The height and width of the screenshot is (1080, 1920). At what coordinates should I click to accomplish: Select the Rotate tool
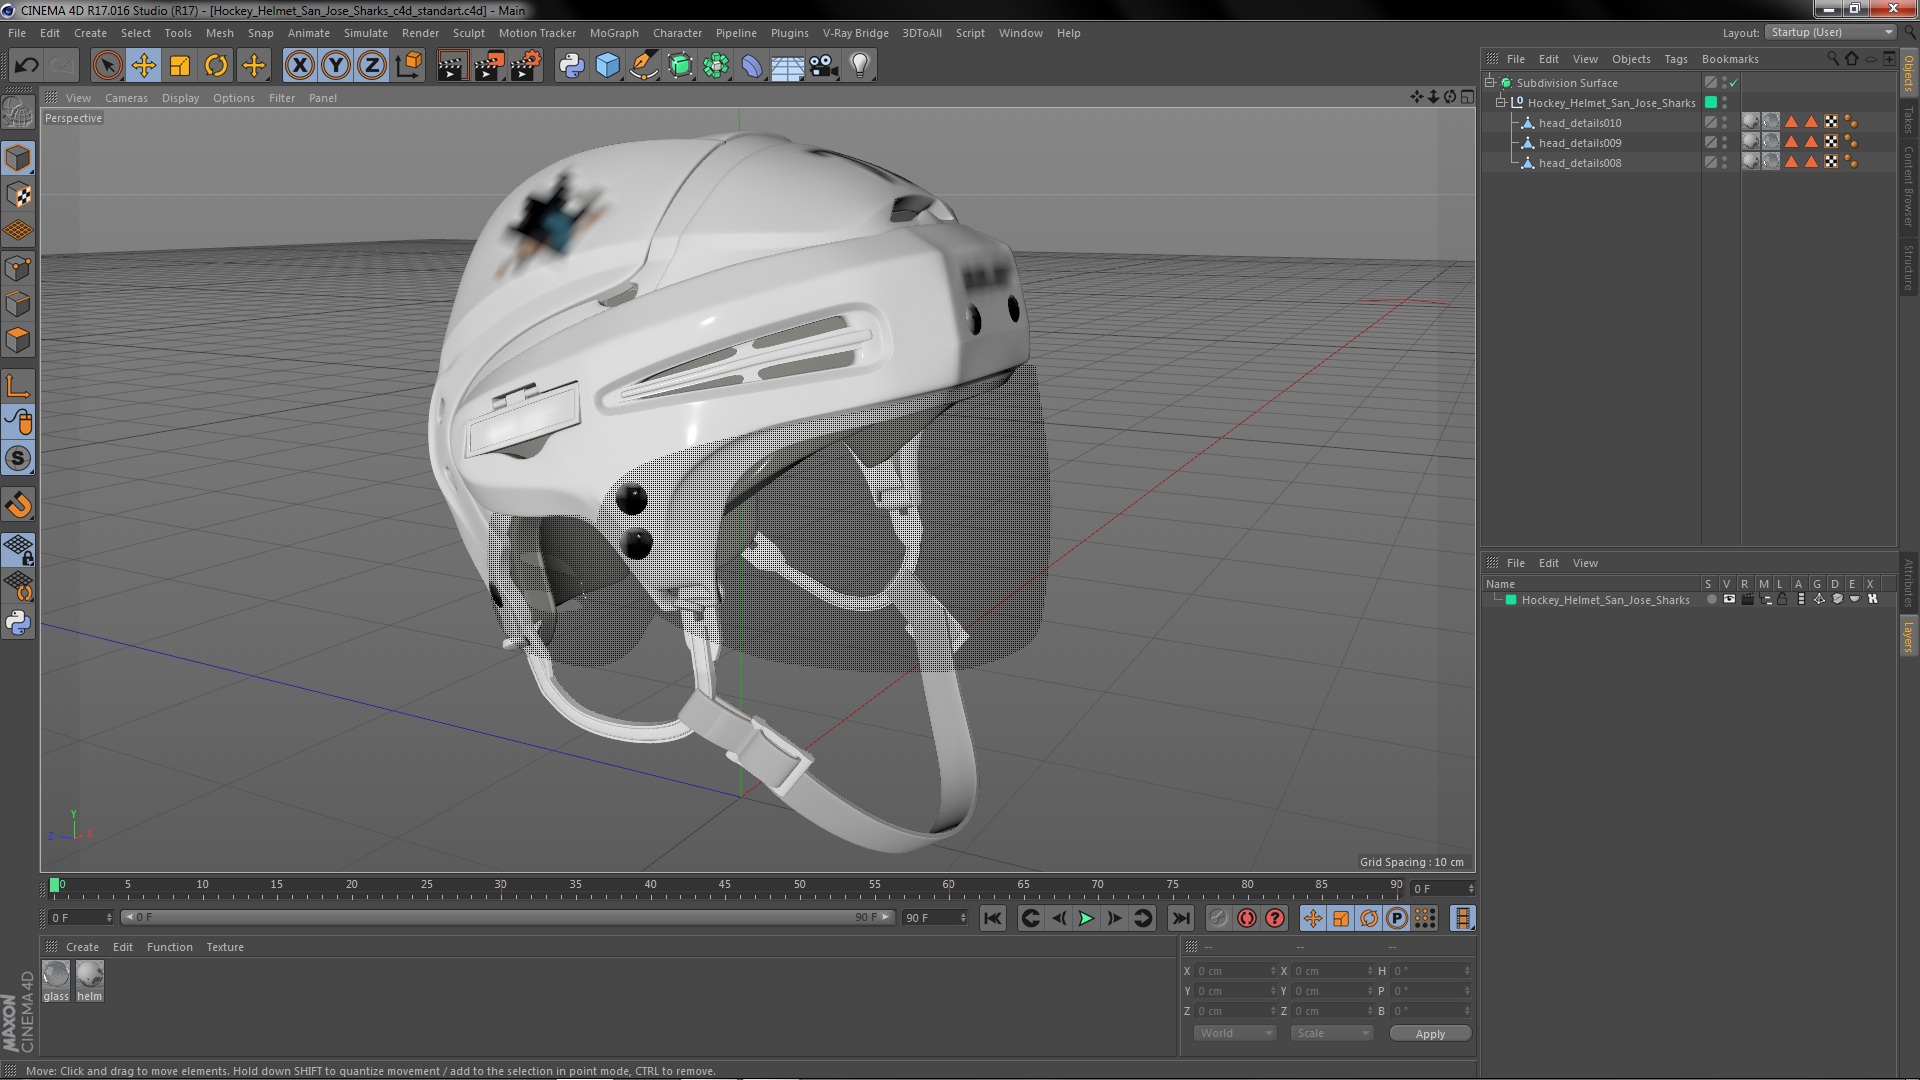coord(216,66)
